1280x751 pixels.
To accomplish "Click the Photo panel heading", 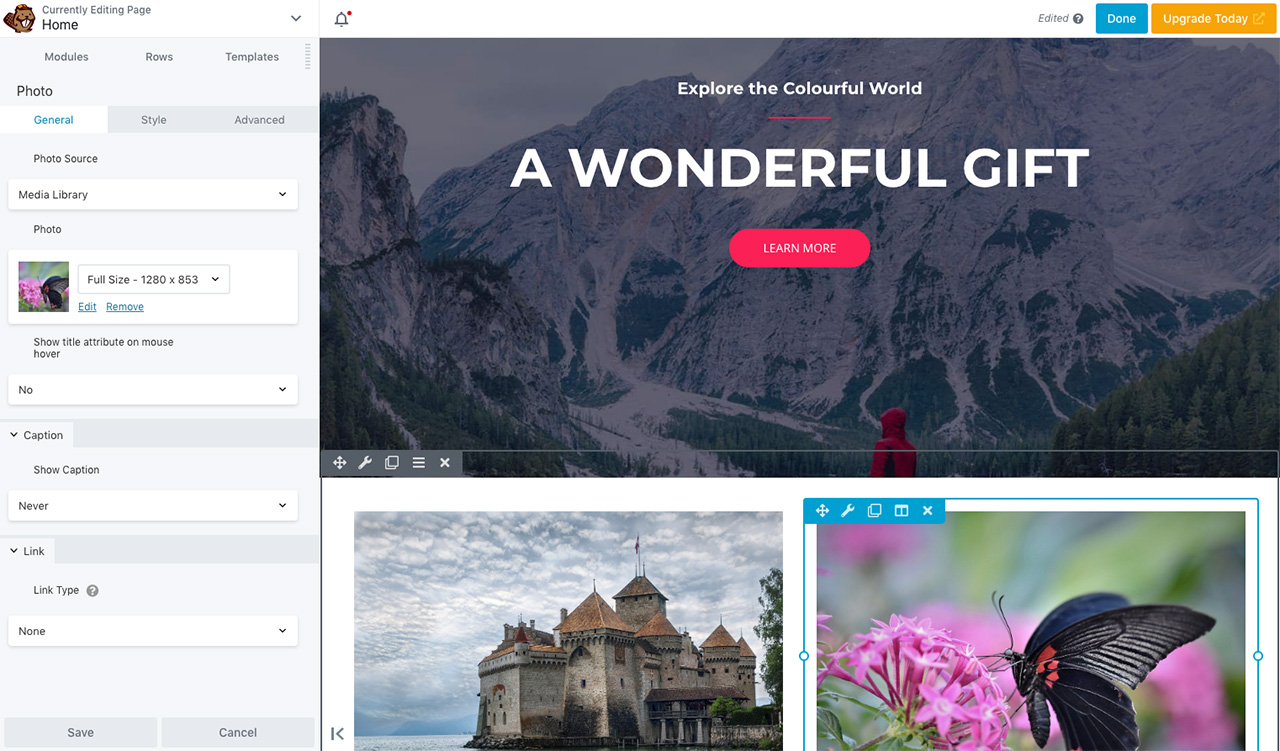I will [x=35, y=91].
